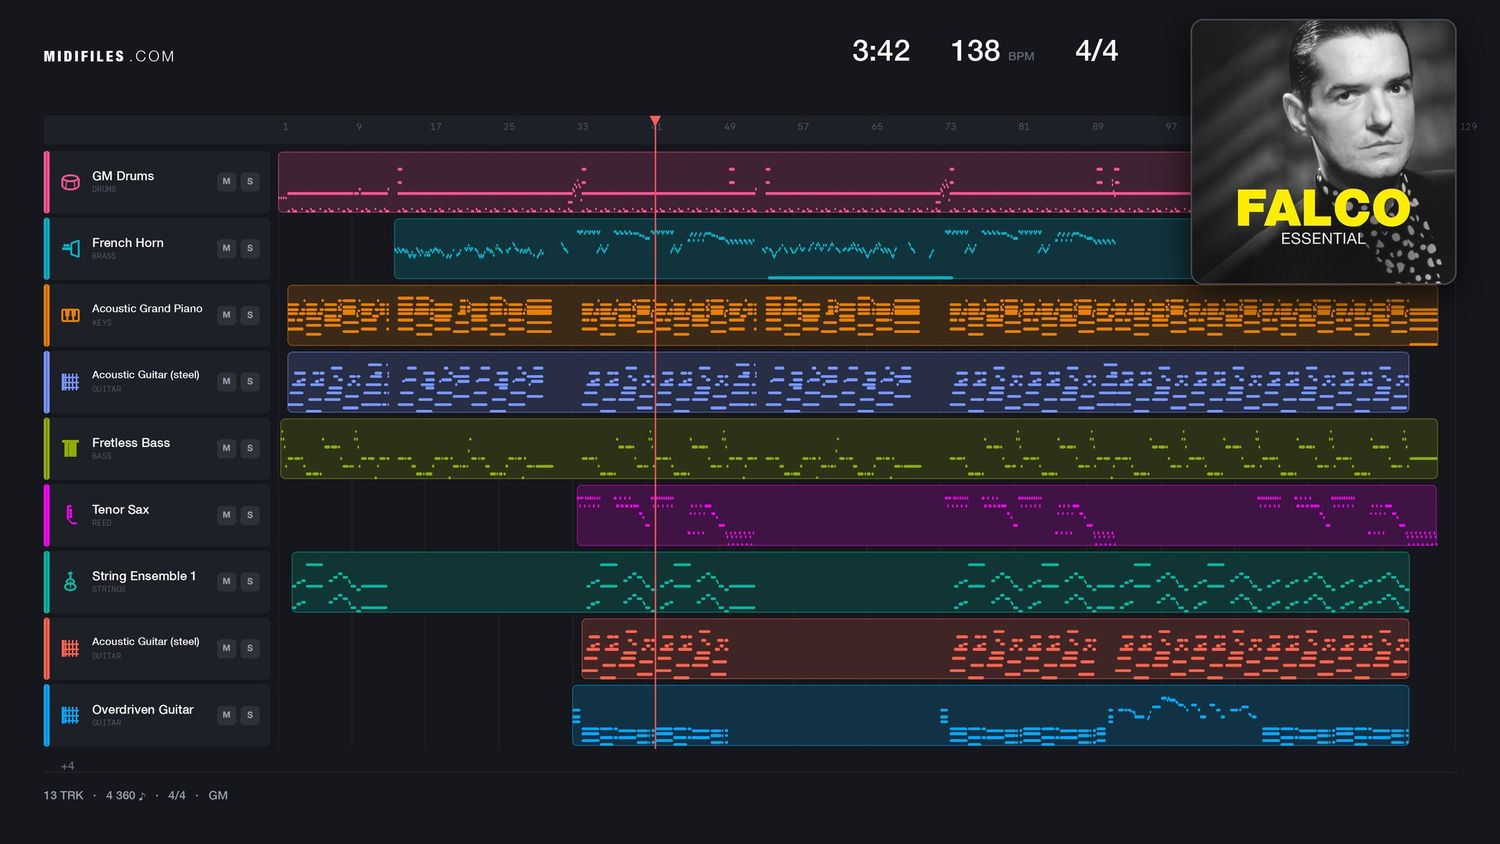Click the olive Fretless Bass clip region

[859, 448]
